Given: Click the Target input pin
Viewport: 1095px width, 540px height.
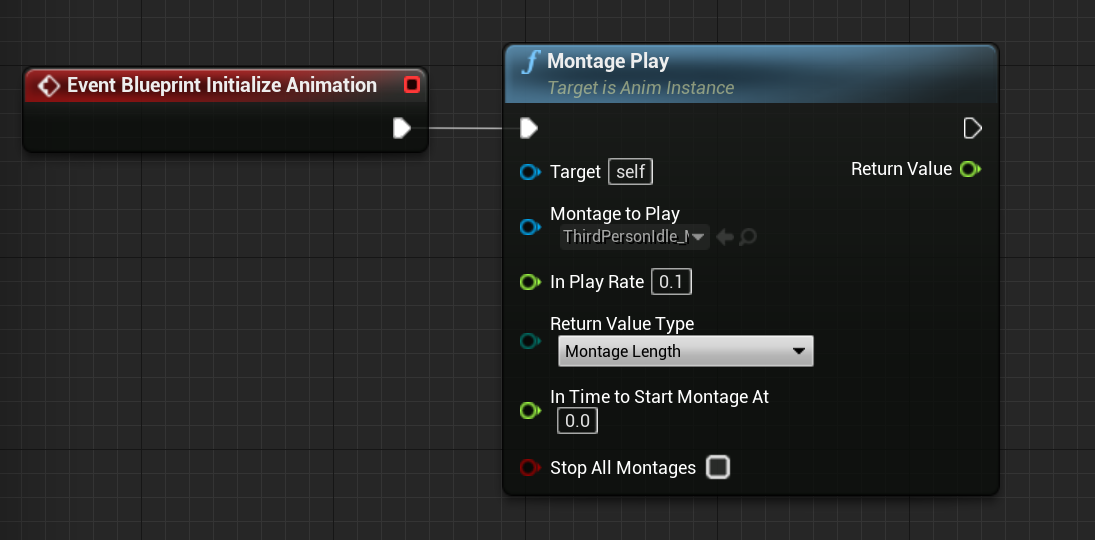Looking at the screenshot, I should point(530,172).
